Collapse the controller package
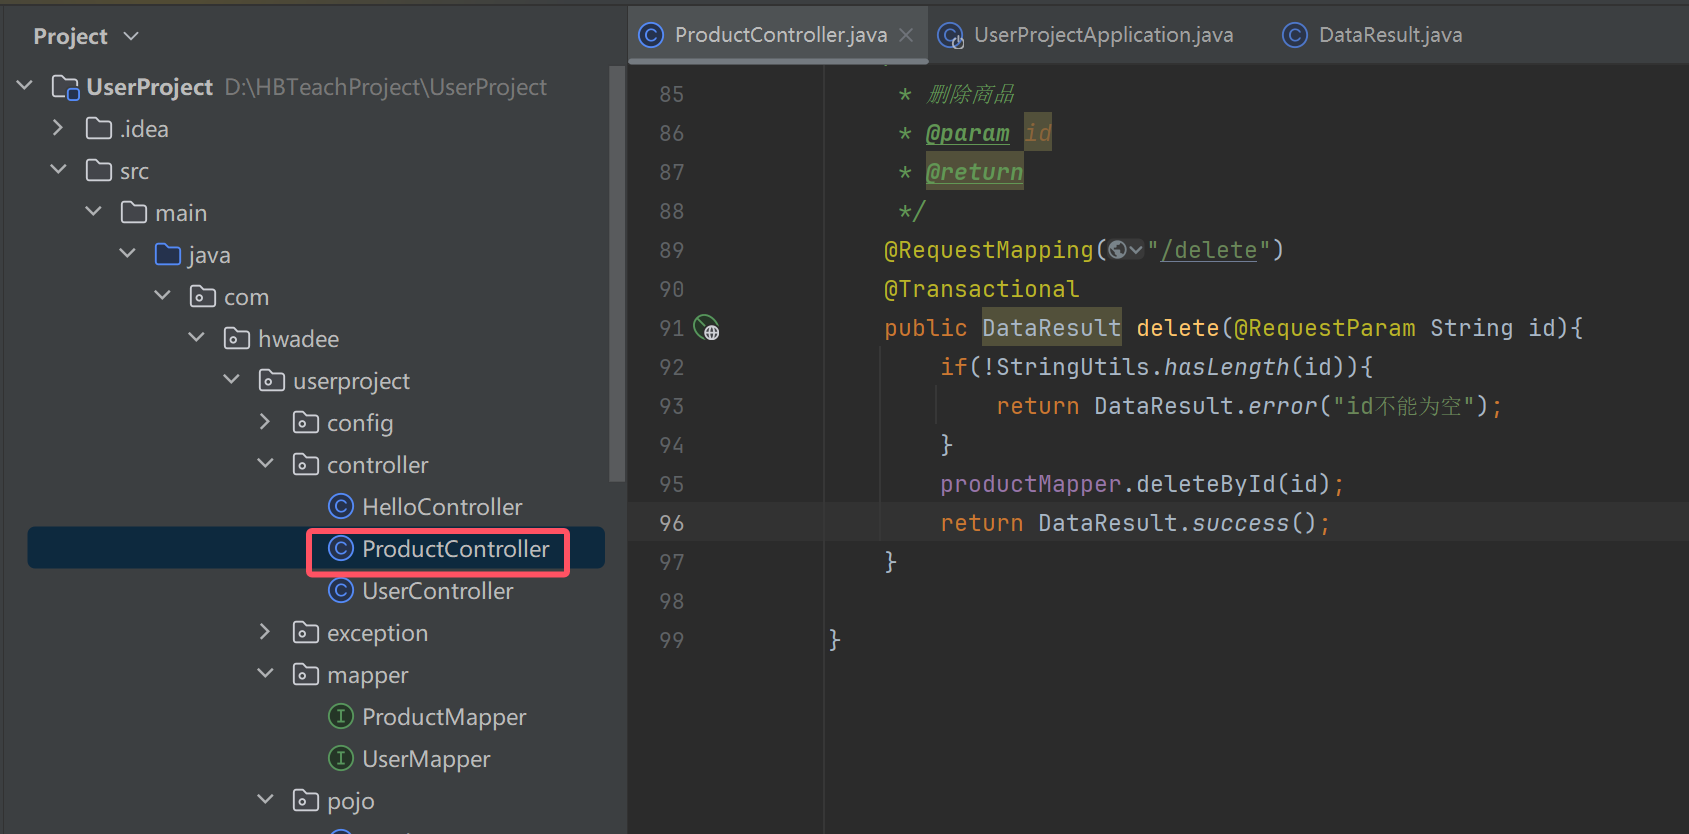 265,464
